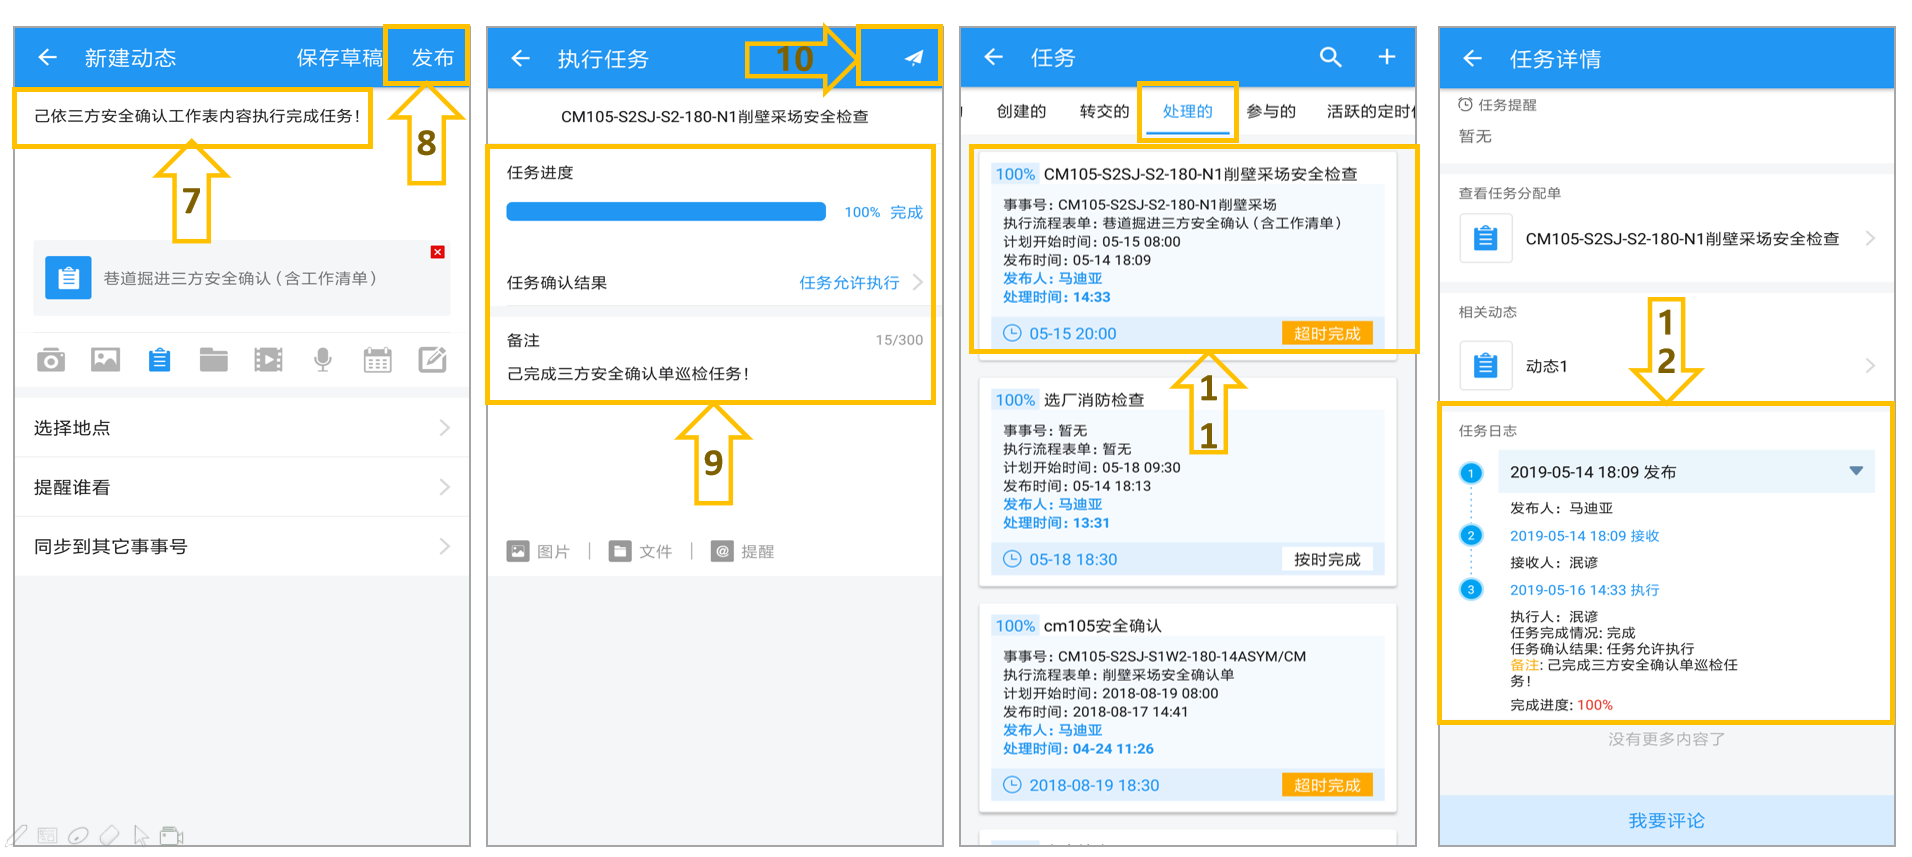This screenshot has height=857, width=1912.
Task: Tap the video film icon in the toolbar
Action: point(268,360)
